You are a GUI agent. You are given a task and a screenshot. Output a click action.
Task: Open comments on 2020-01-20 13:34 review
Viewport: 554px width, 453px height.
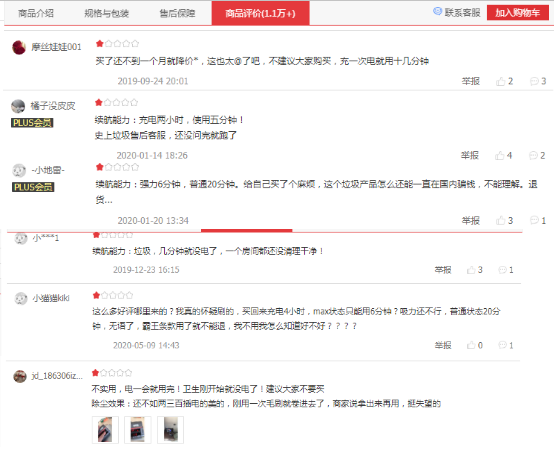click(538, 221)
